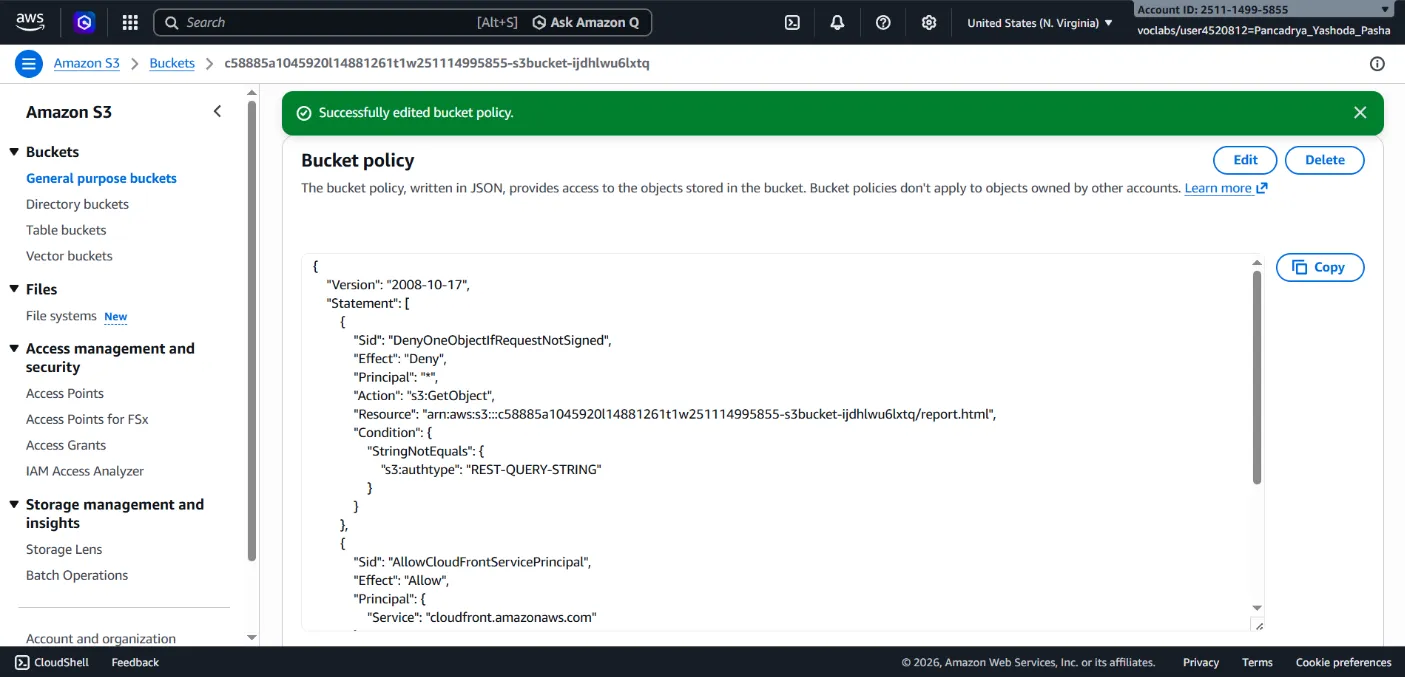Go to Buckets breadcrumb
This screenshot has width=1405, height=677.
click(x=172, y=63)
